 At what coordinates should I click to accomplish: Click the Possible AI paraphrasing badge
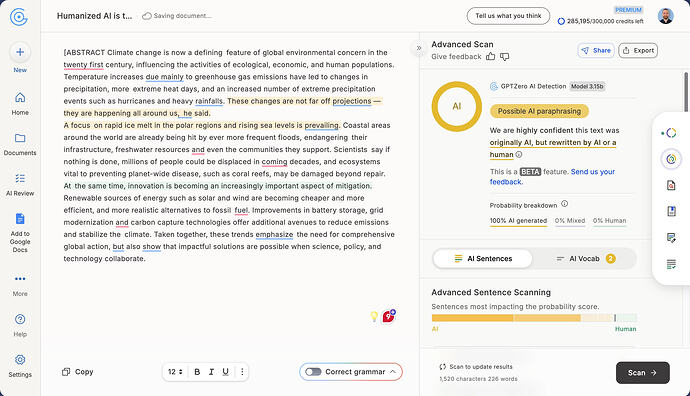pyautogui.click(x=539, y=111)
